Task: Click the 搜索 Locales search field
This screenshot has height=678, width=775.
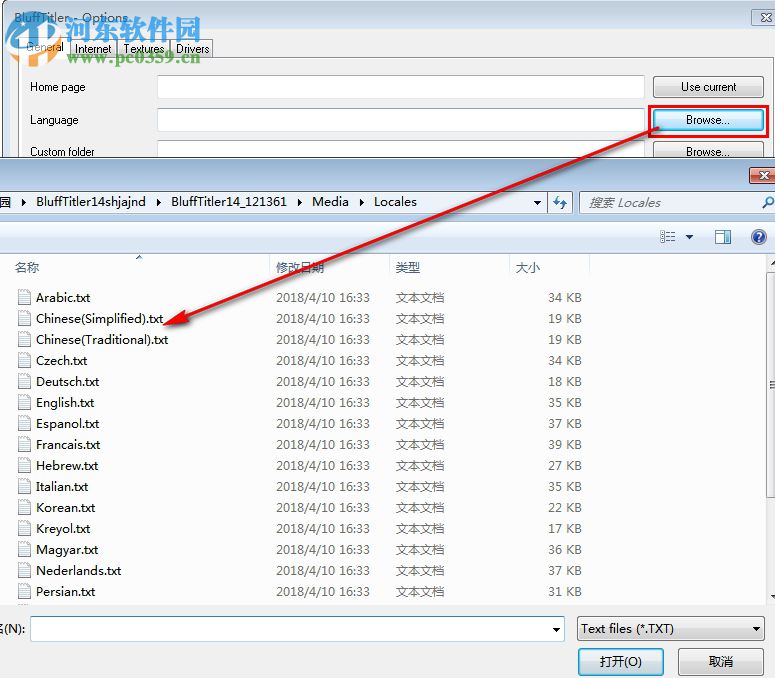Action: point(676,203)
